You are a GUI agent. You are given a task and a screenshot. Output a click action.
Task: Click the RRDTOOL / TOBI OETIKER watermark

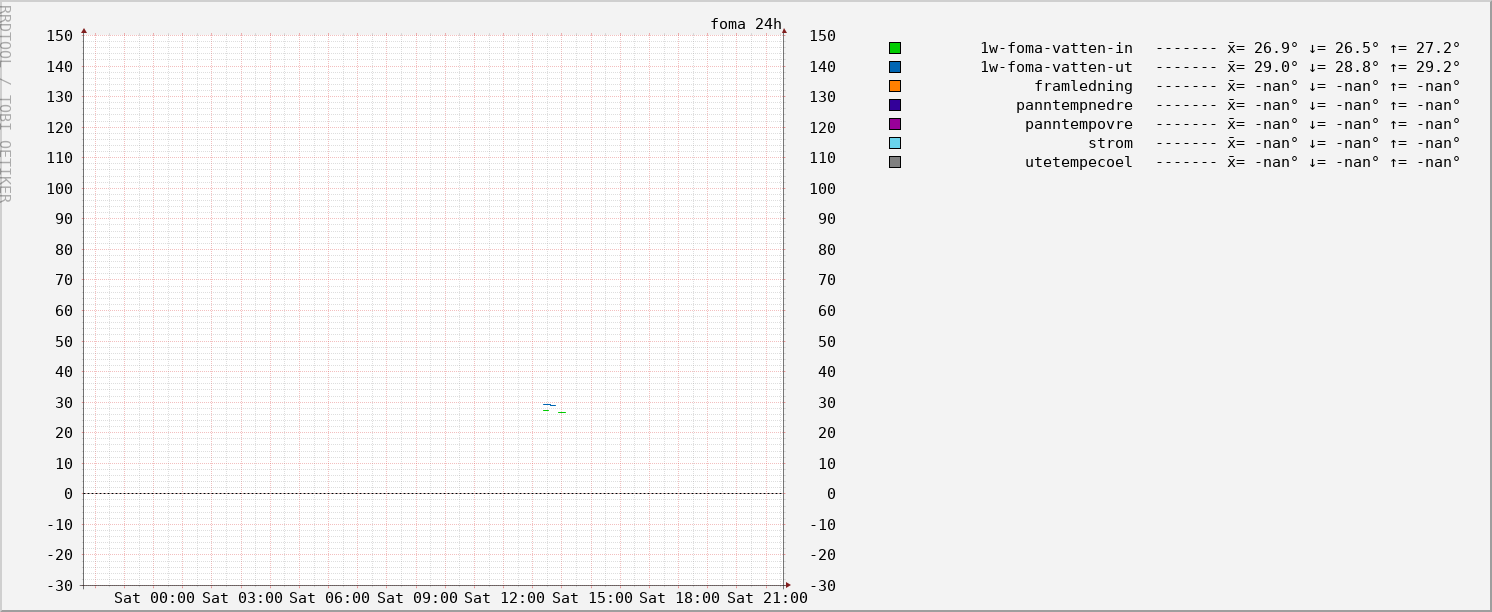pyautogui.click(x=6, y=102)
